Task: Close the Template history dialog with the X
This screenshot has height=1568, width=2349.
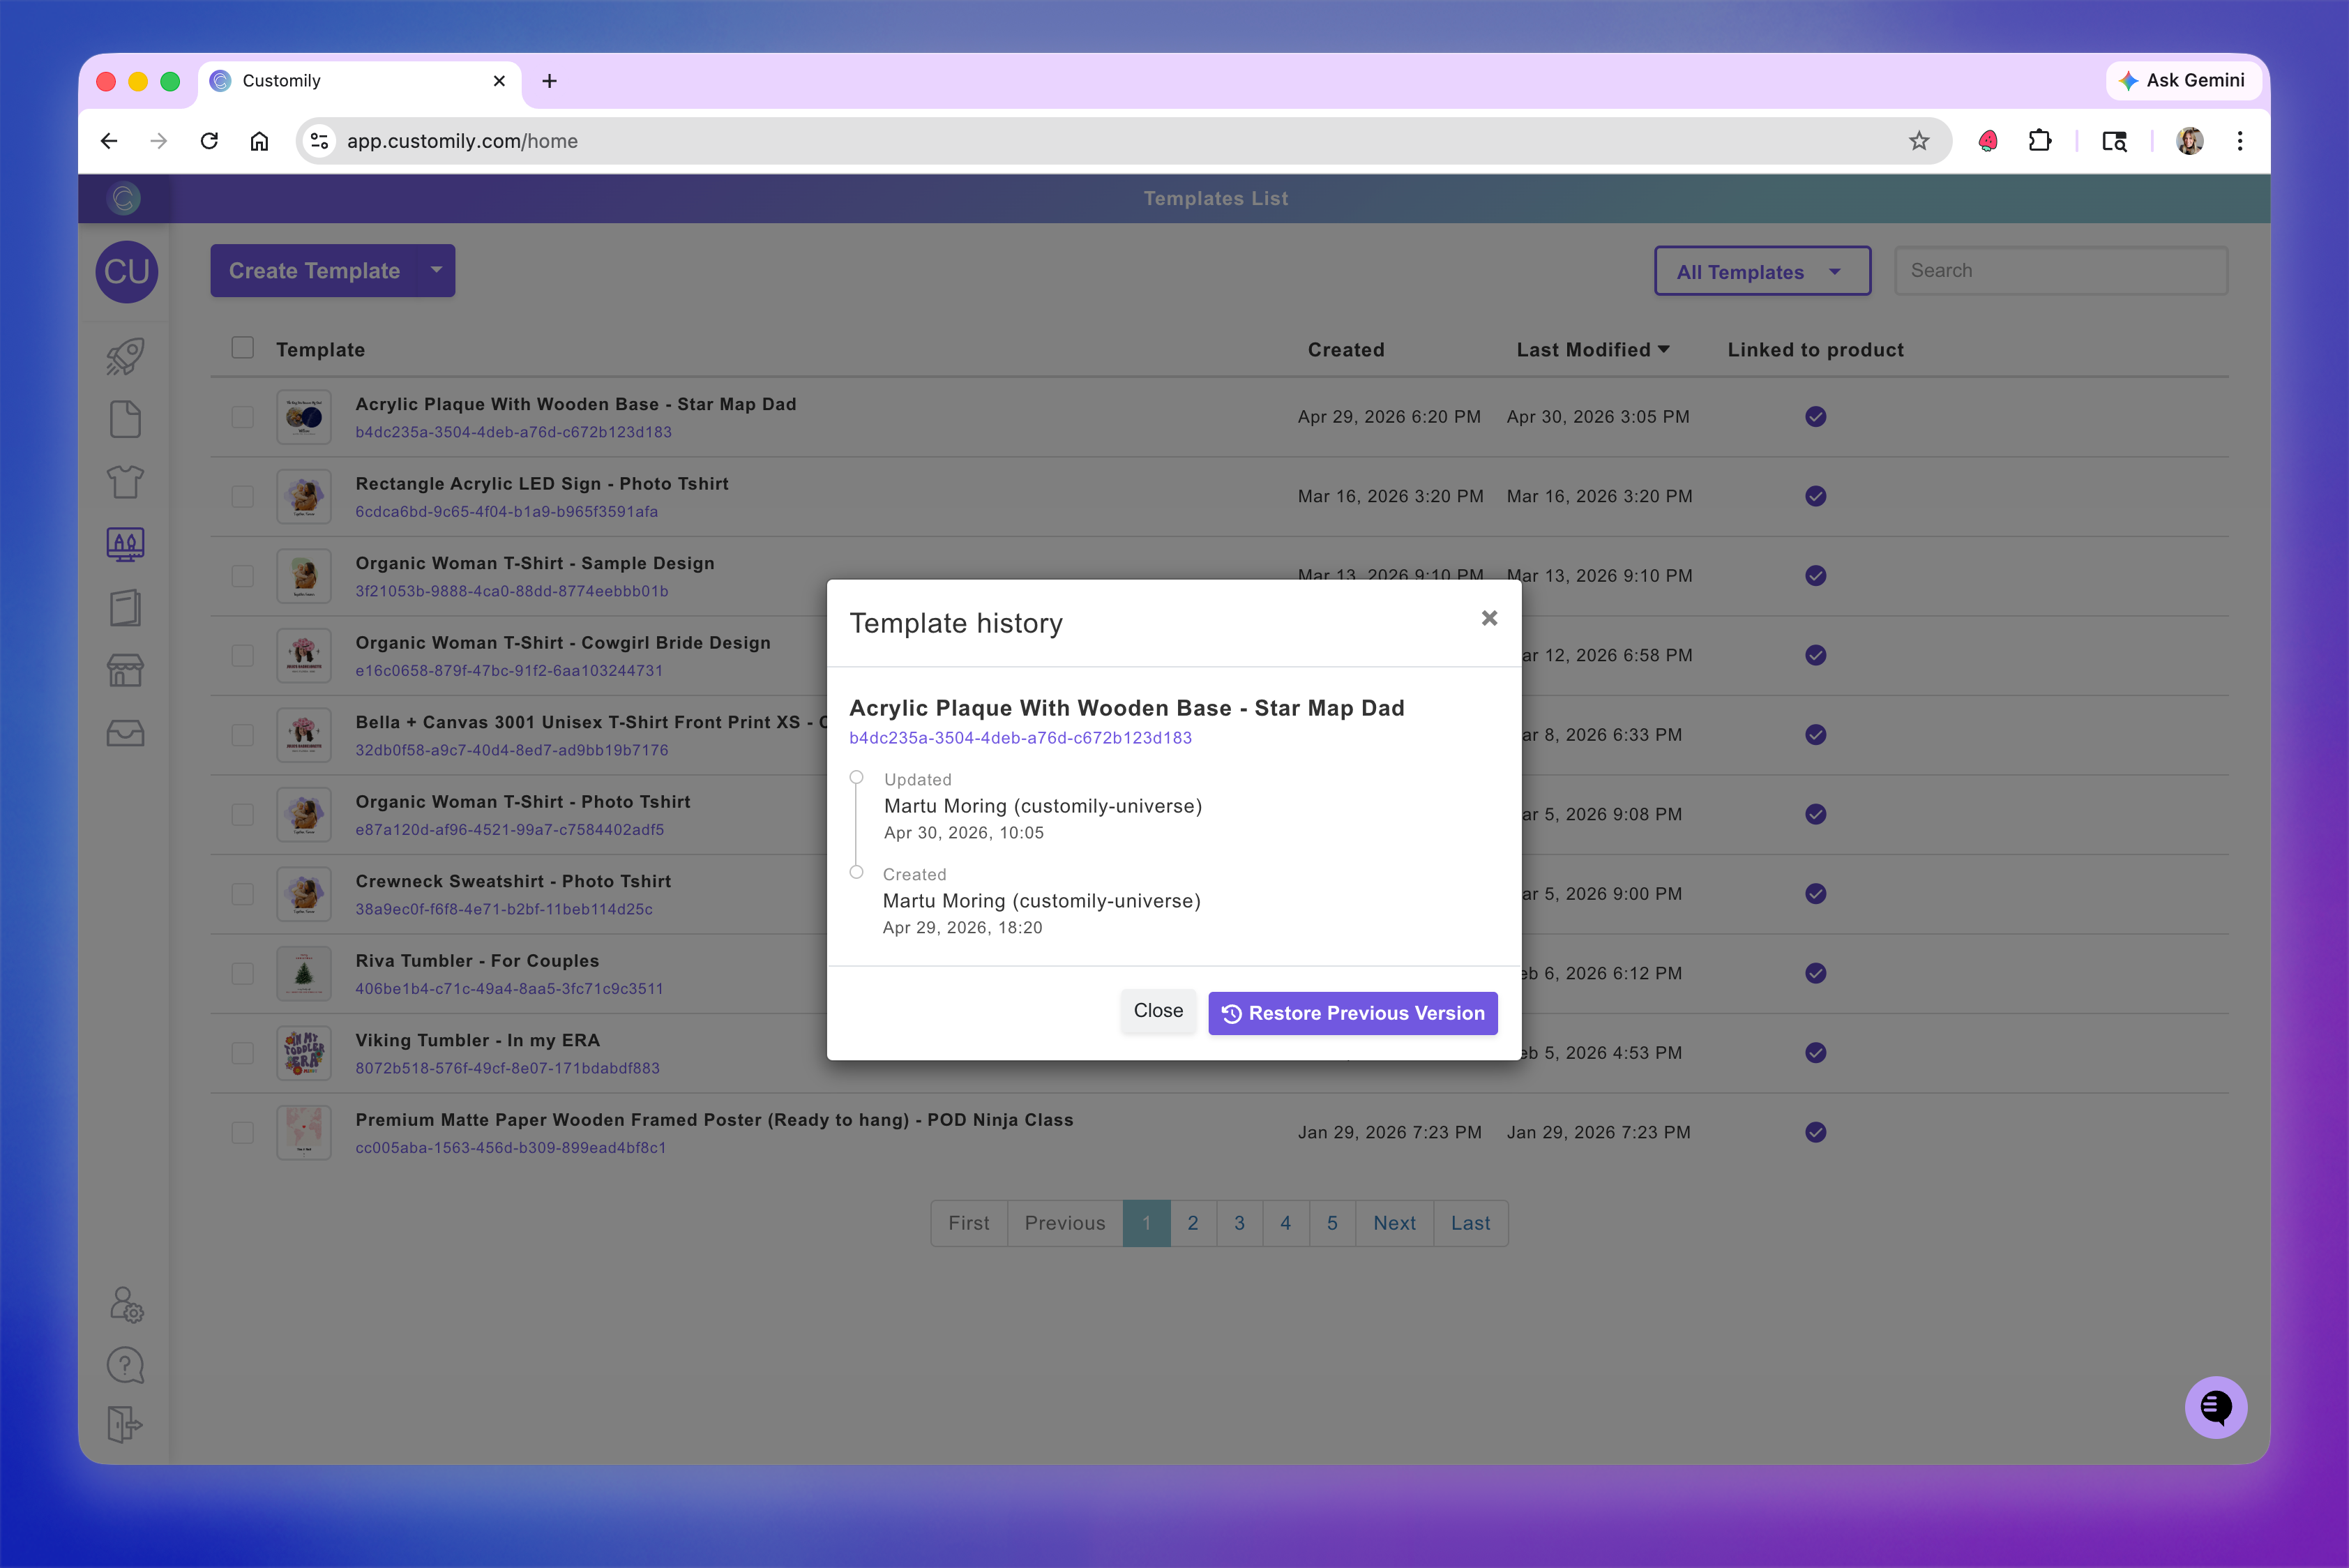Action: pos(1489,618)
